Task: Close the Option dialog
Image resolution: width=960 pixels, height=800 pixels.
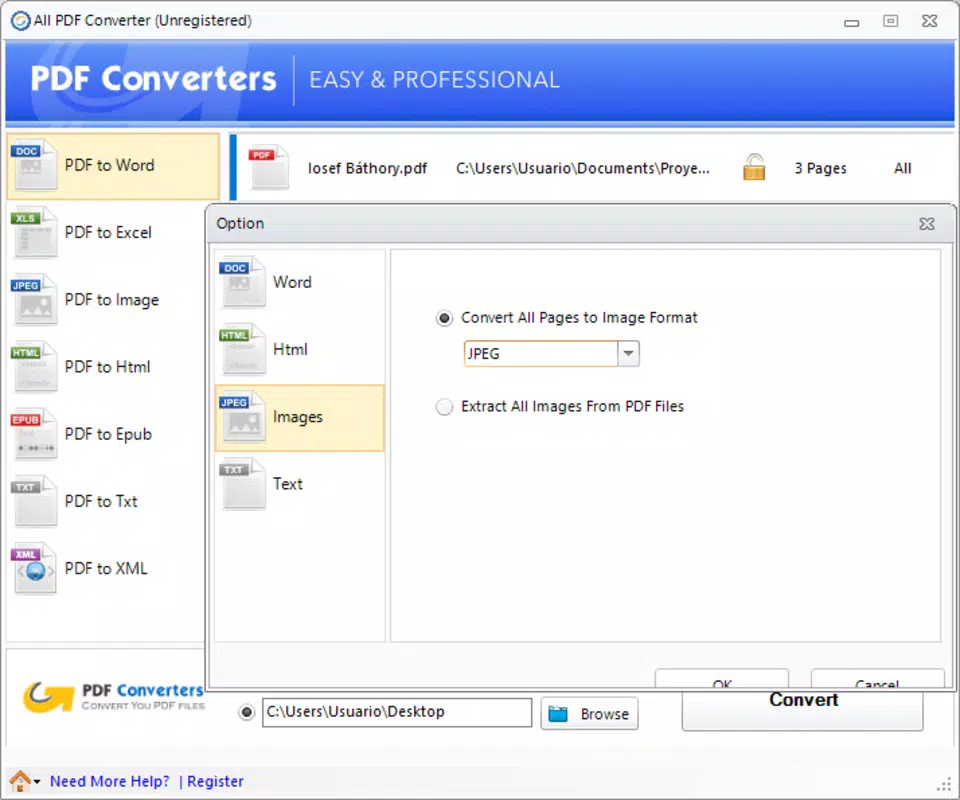Action: [927, 224]
